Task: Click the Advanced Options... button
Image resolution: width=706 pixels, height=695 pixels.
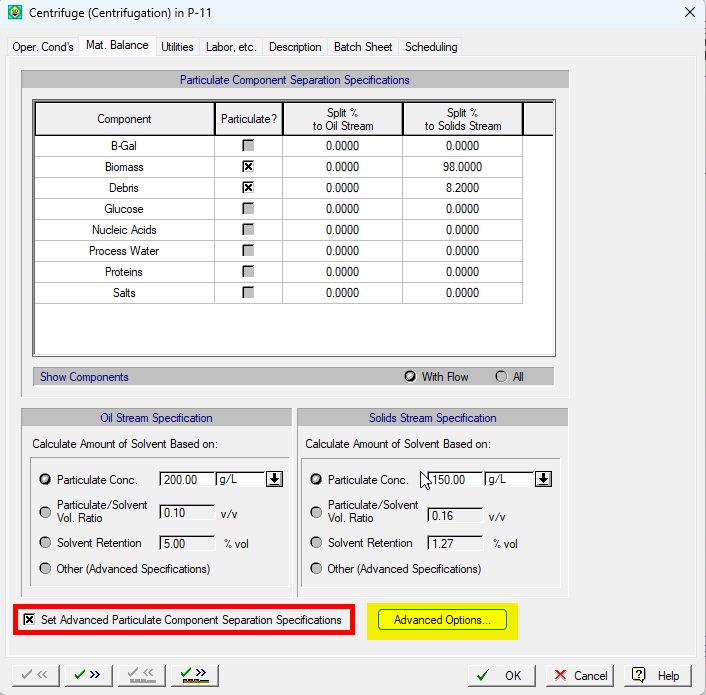Action: tap(442, 620)
